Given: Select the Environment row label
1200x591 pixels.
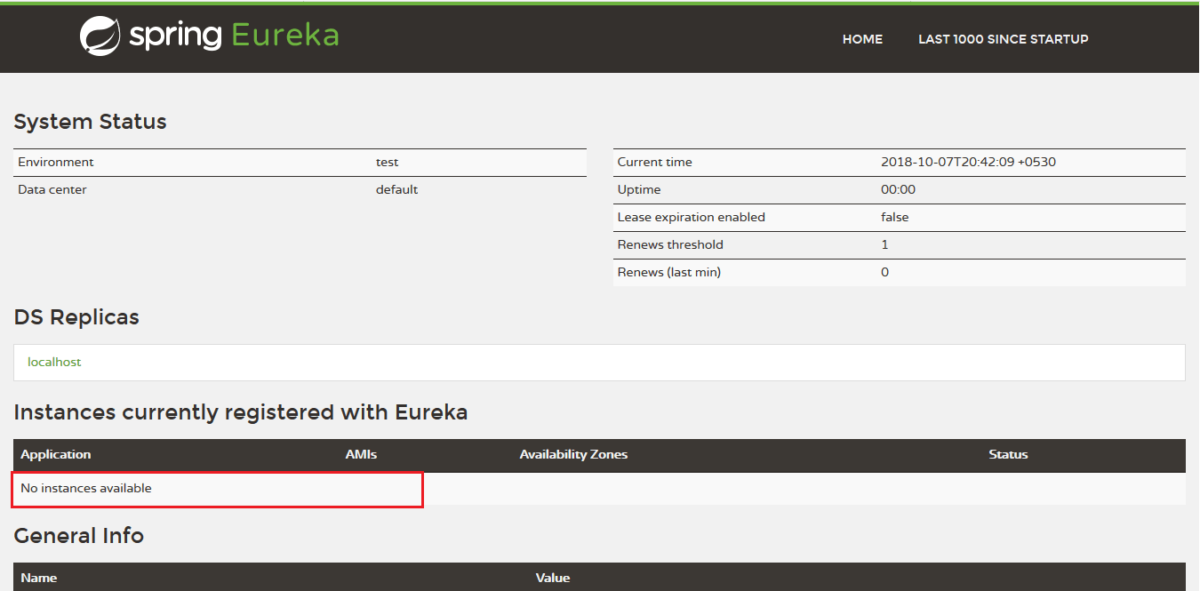Looking at the screenshot, I should coord(56,162).
